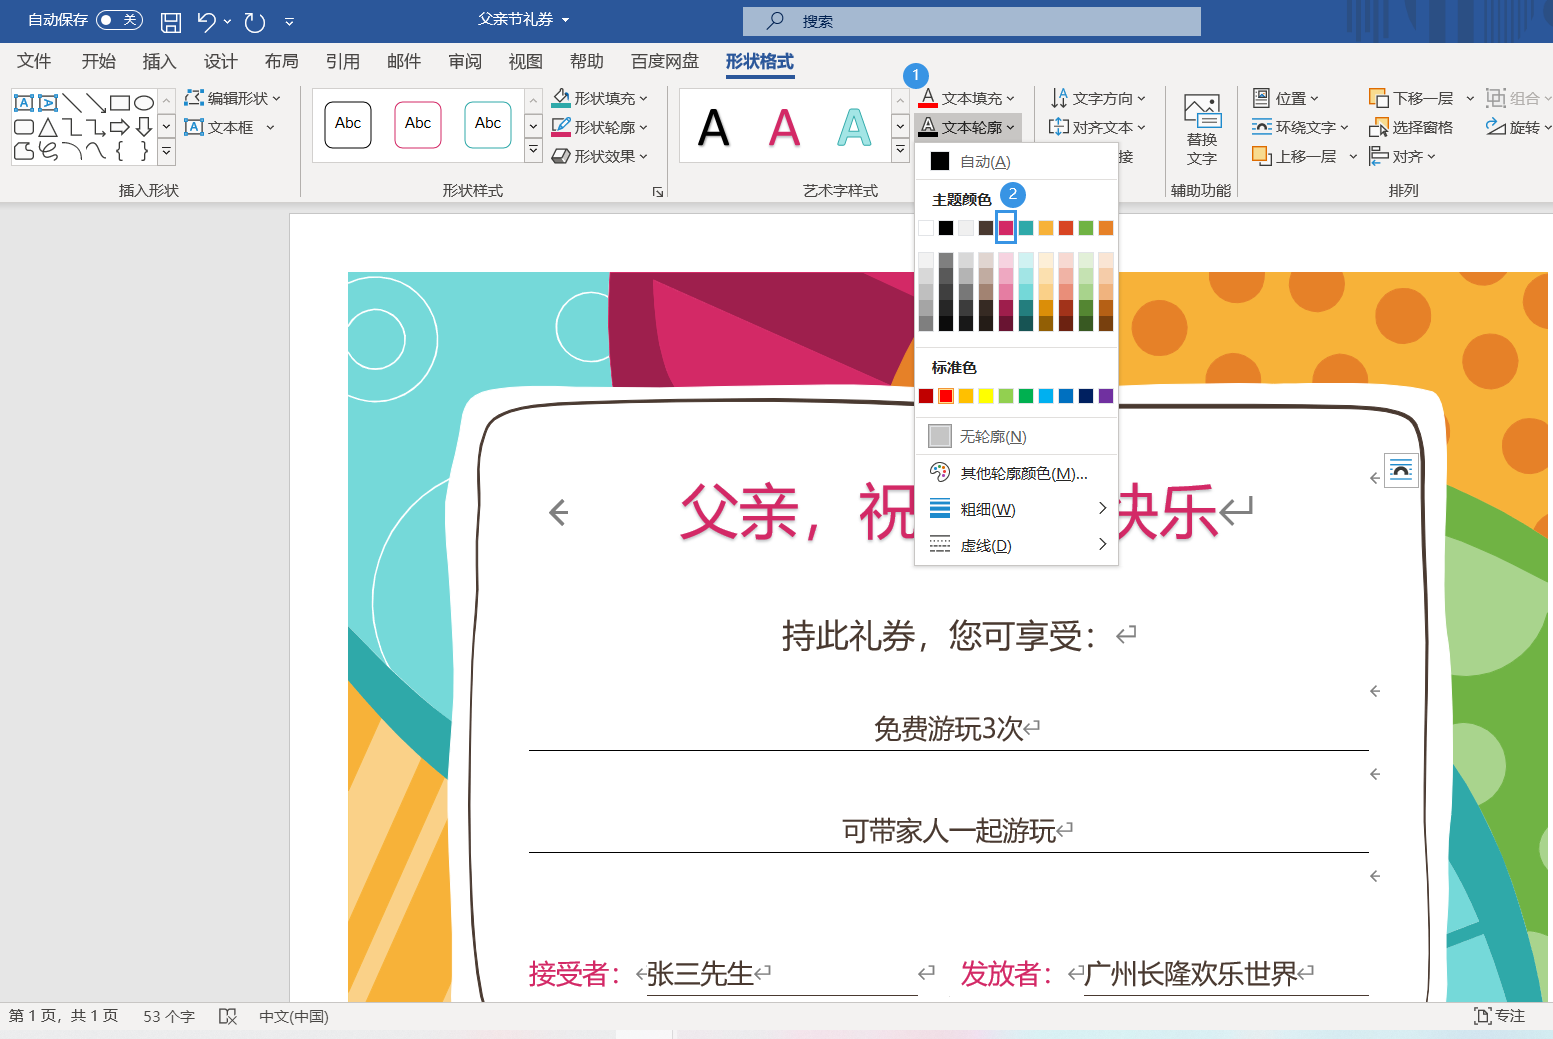
Task: Open the 父亲节礼券 document title dropdown
Action: point(523,19)
